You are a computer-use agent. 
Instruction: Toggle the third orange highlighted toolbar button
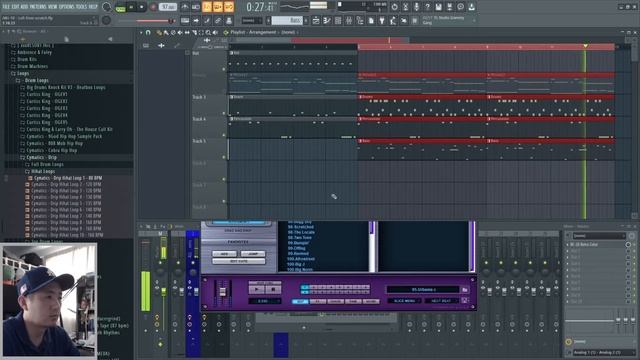(229, 7)
